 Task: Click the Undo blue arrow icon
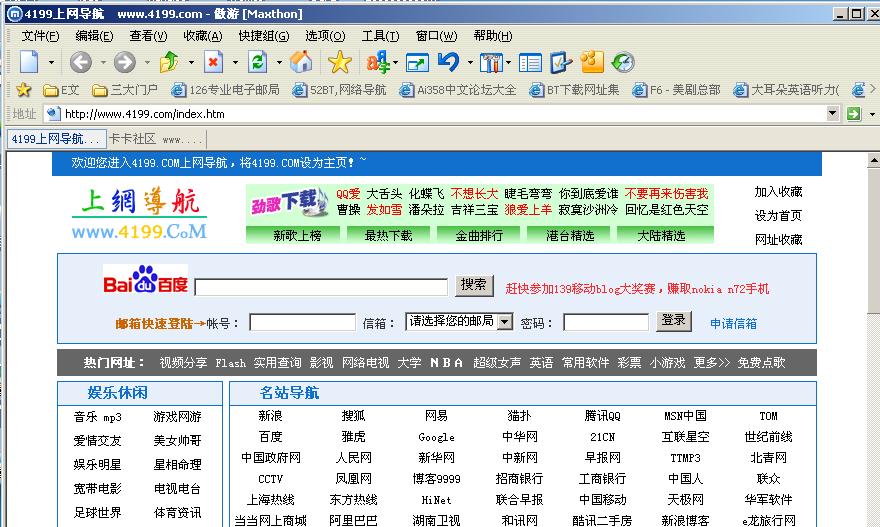click(447, 63)
